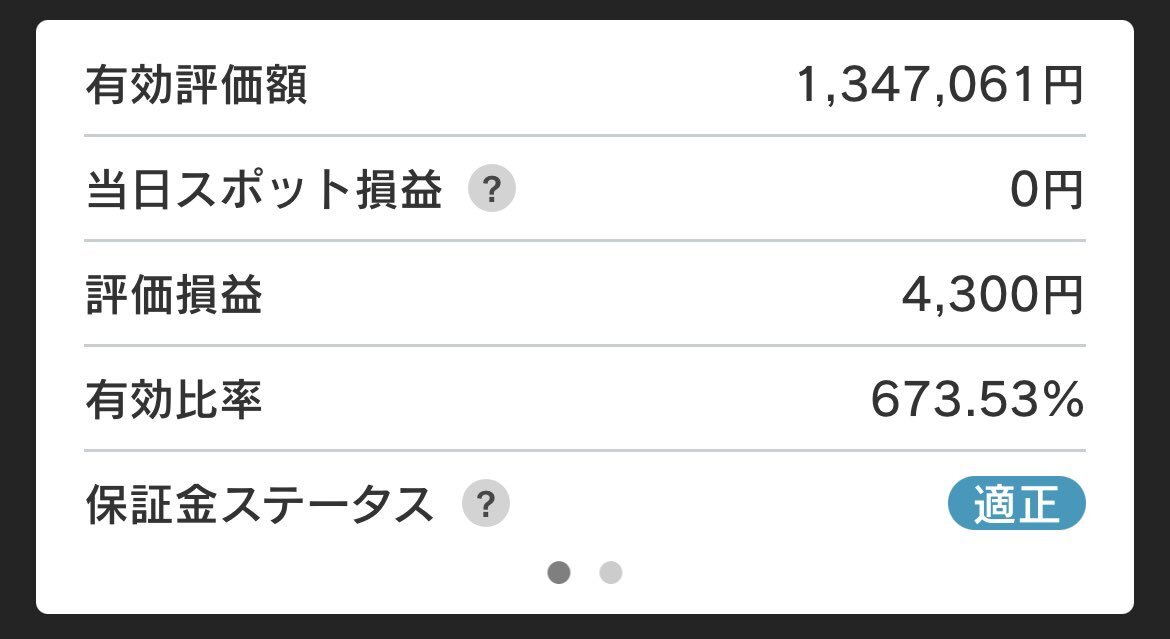Click the 保証金ステータス row

point(585,504)
